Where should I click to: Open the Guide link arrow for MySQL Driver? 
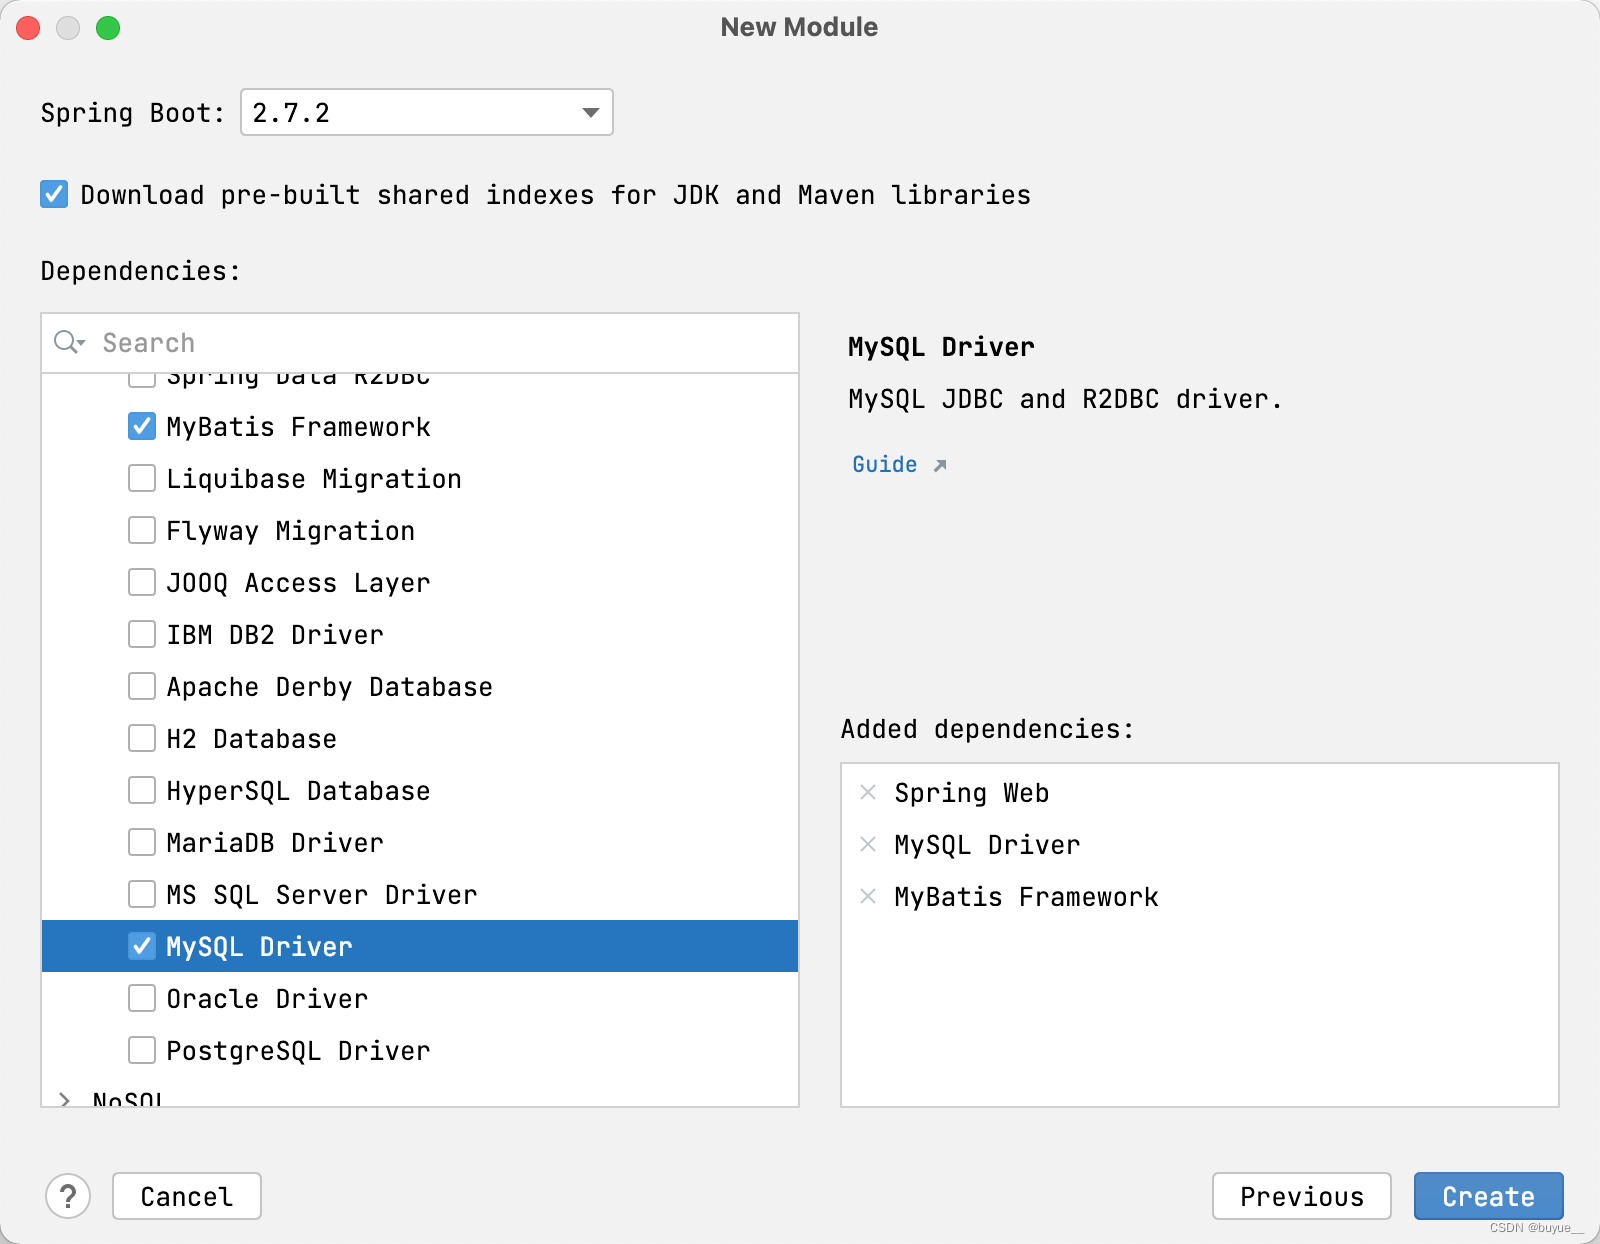[938, 465]
